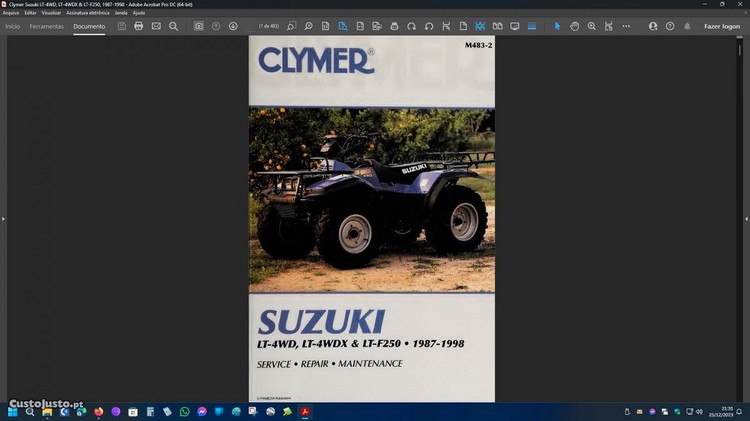Click the email envelope icon
The height and width of the screenshot is (421, 750).
156,26
